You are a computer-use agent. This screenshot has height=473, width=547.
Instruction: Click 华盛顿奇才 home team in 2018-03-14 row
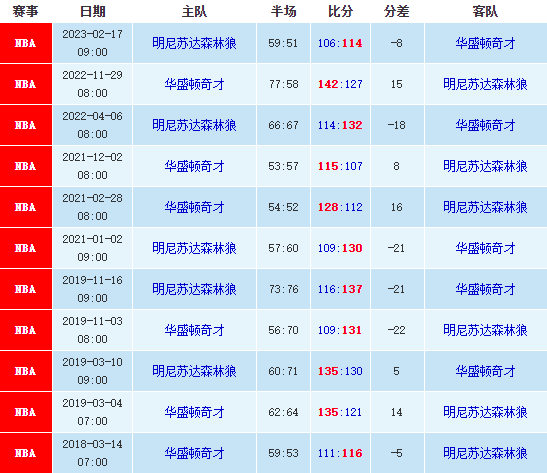[x=194, y=453]
